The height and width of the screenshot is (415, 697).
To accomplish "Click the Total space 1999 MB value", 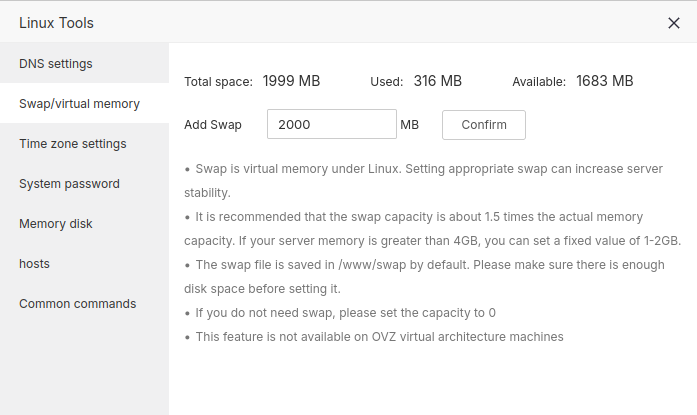I will 291,81.
